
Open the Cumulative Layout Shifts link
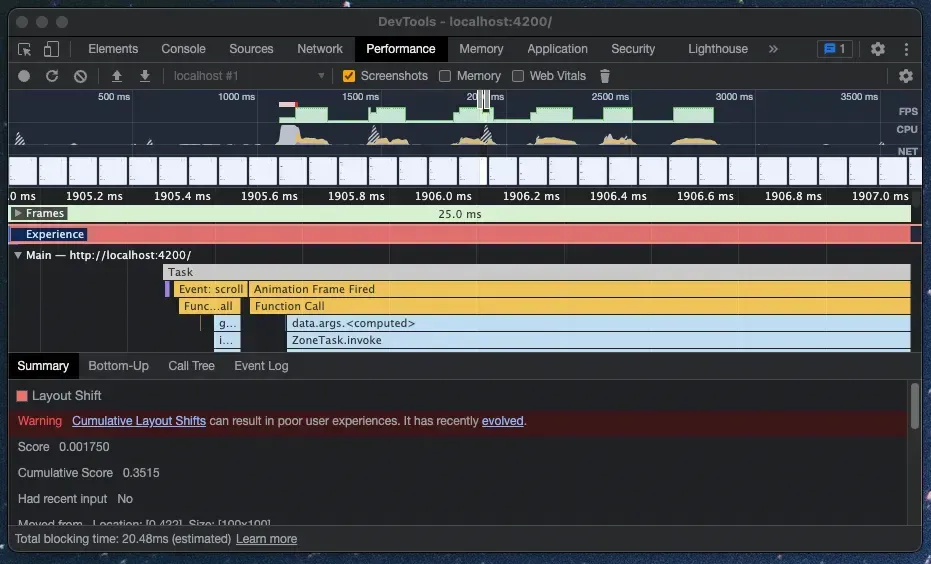[139, 421]
